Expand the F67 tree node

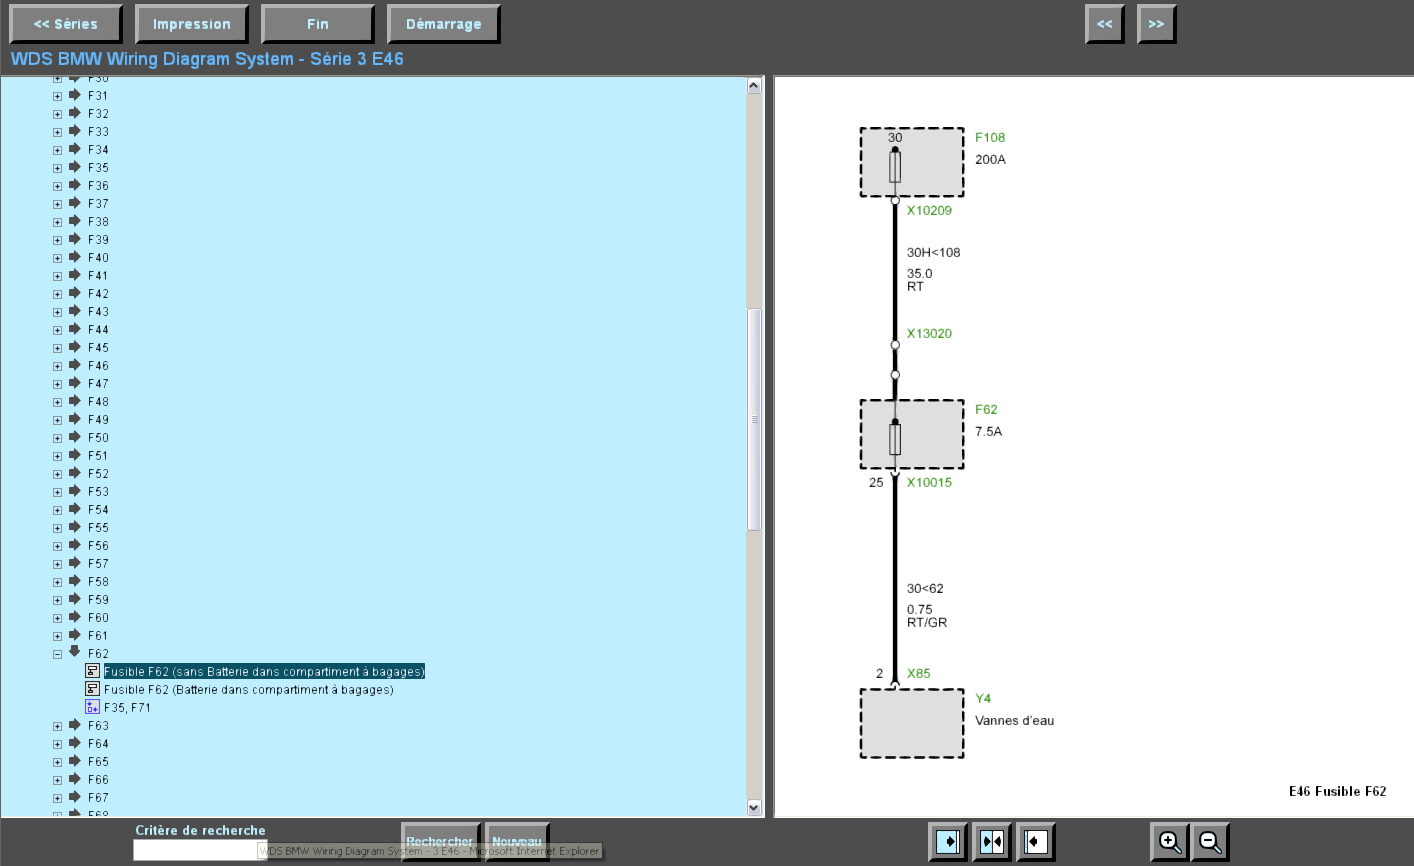coord(57,798)
